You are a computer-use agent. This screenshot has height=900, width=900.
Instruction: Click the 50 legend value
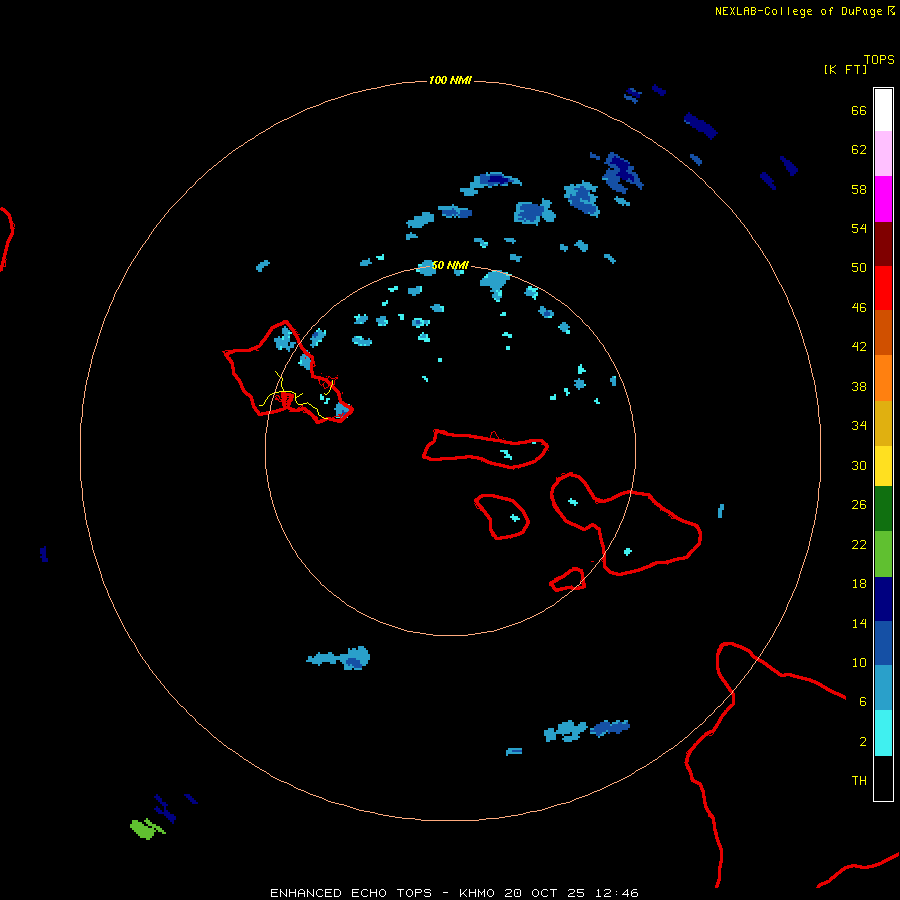tap(859, 268)
